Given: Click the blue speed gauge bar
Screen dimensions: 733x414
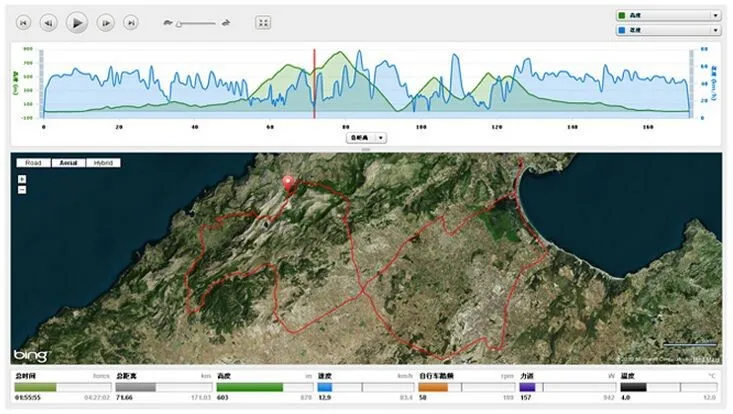Looking at the screenshot, I should 366,387.
